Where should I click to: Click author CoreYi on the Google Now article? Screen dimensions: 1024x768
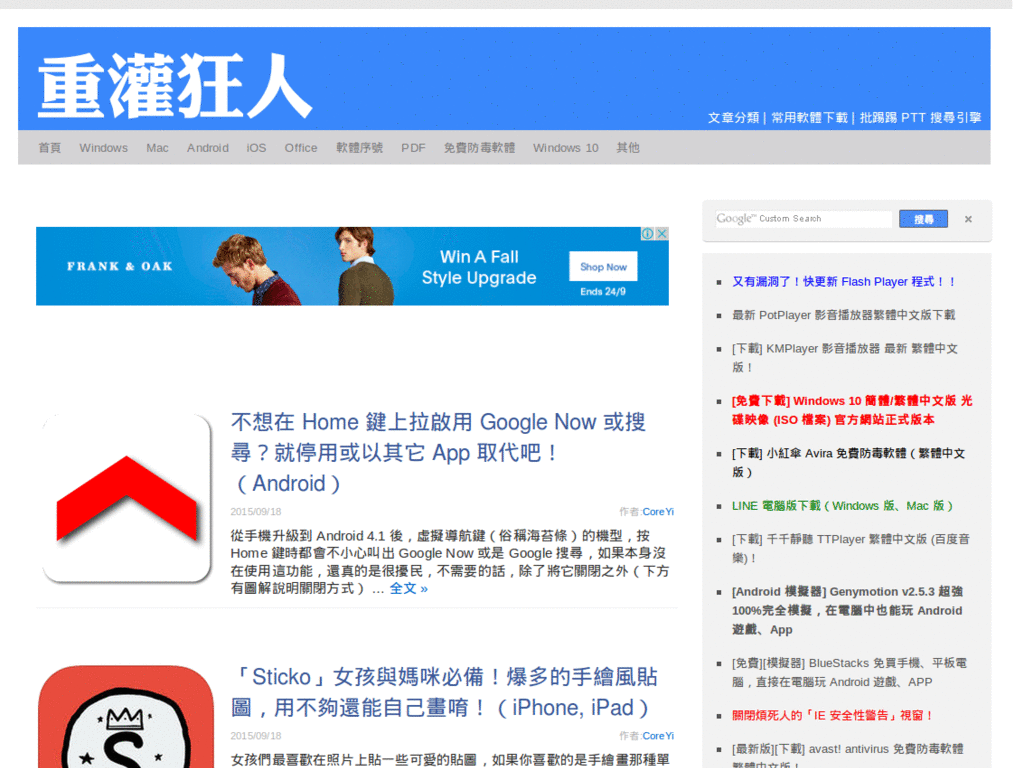coord(658,511)
